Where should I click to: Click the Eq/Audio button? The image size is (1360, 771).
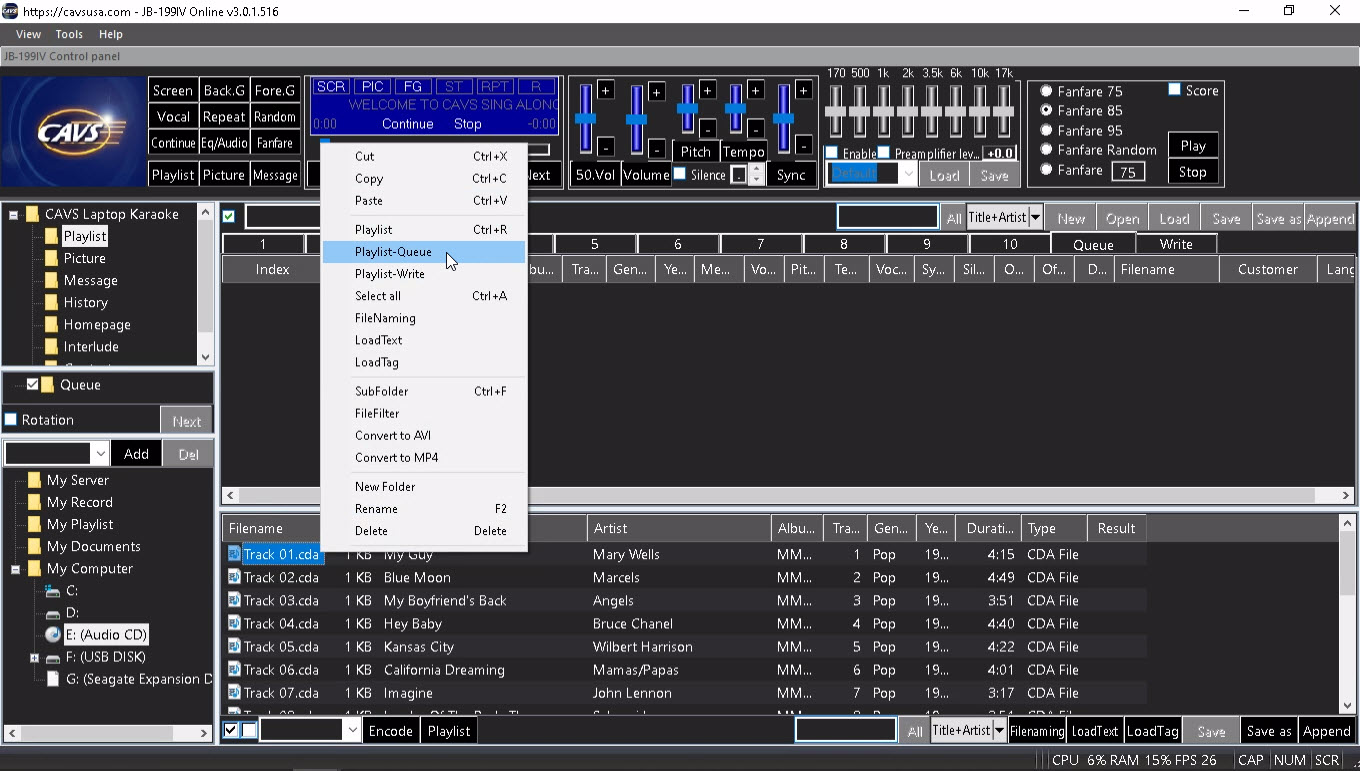tap(224, 143)
